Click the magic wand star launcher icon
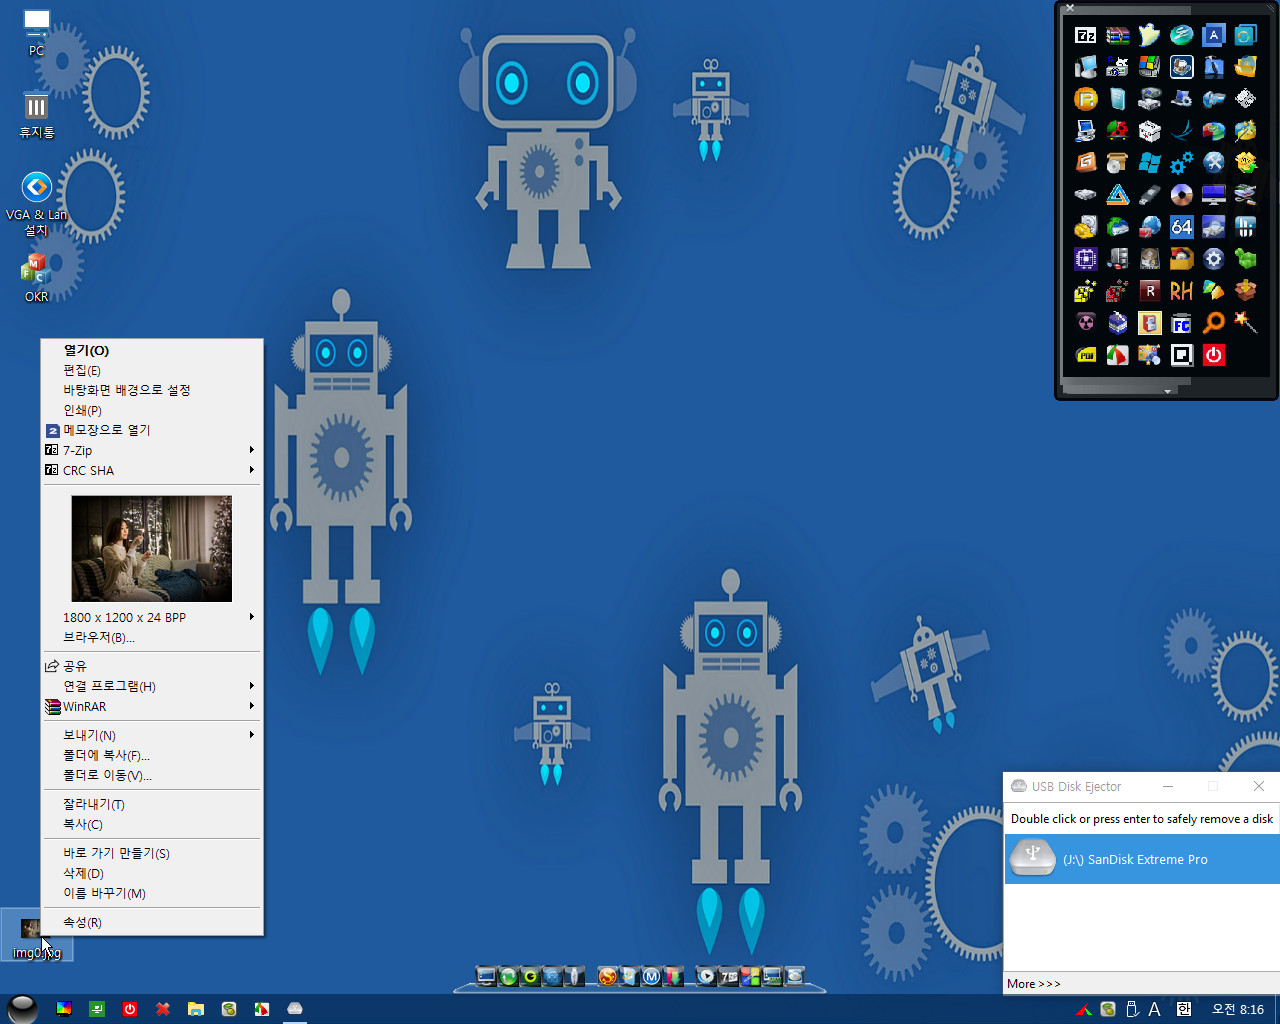1280x1024 pixels. (1246, 322)
